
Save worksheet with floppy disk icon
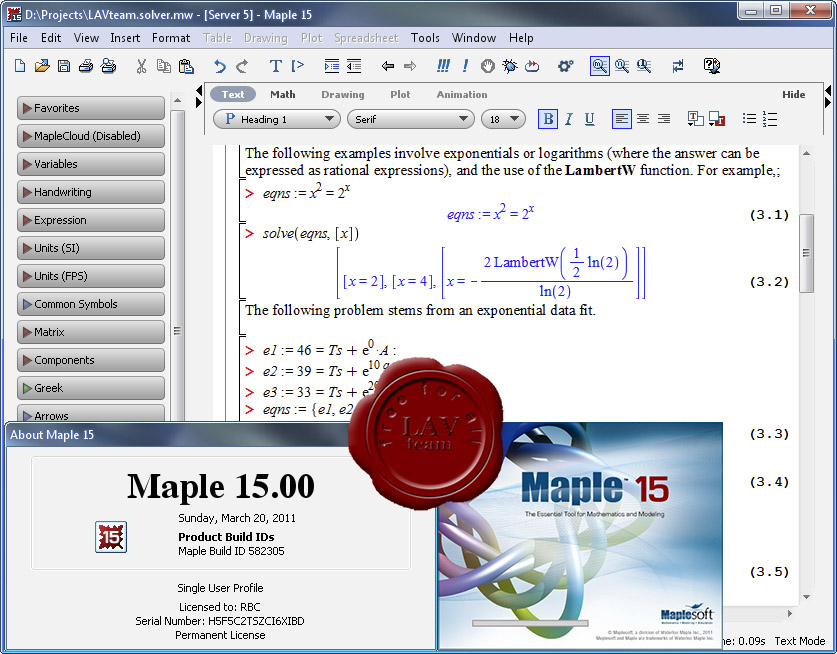[64, 66]
